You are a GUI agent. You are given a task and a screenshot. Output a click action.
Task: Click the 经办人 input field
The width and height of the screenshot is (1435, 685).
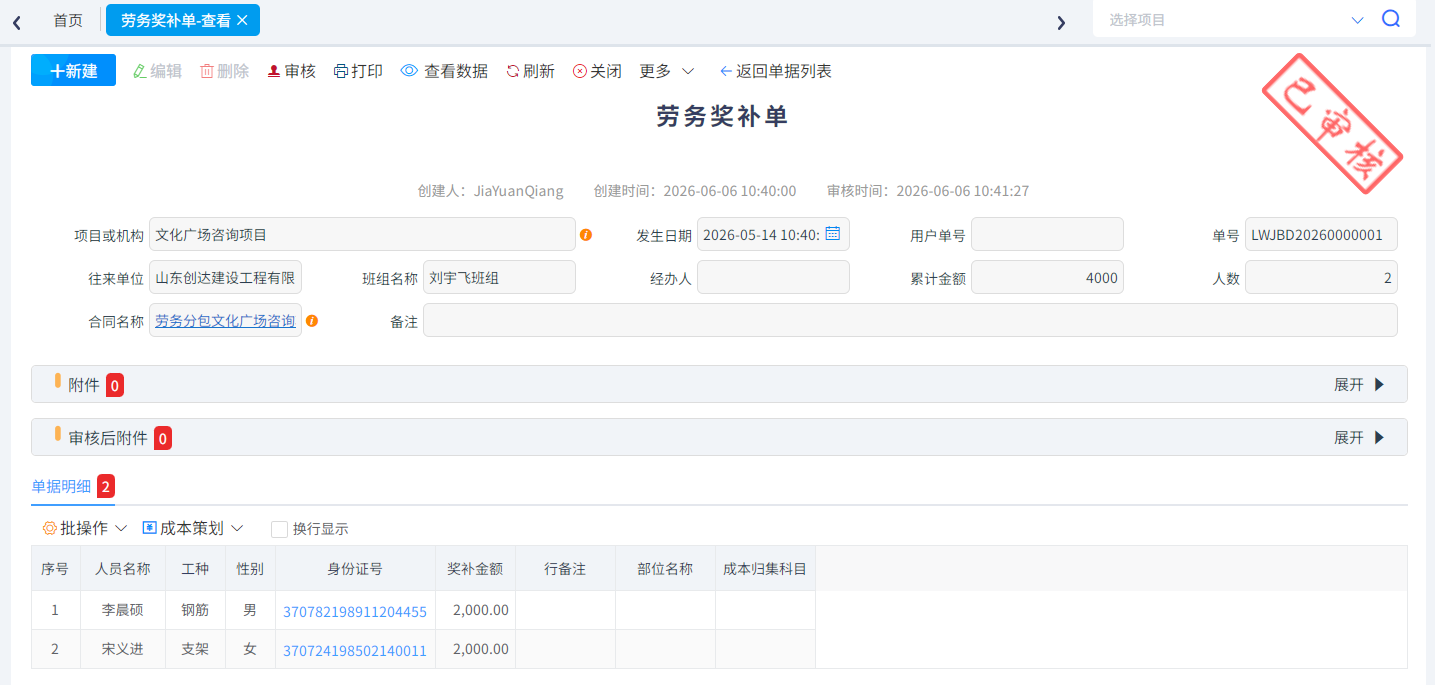point(773,277)
